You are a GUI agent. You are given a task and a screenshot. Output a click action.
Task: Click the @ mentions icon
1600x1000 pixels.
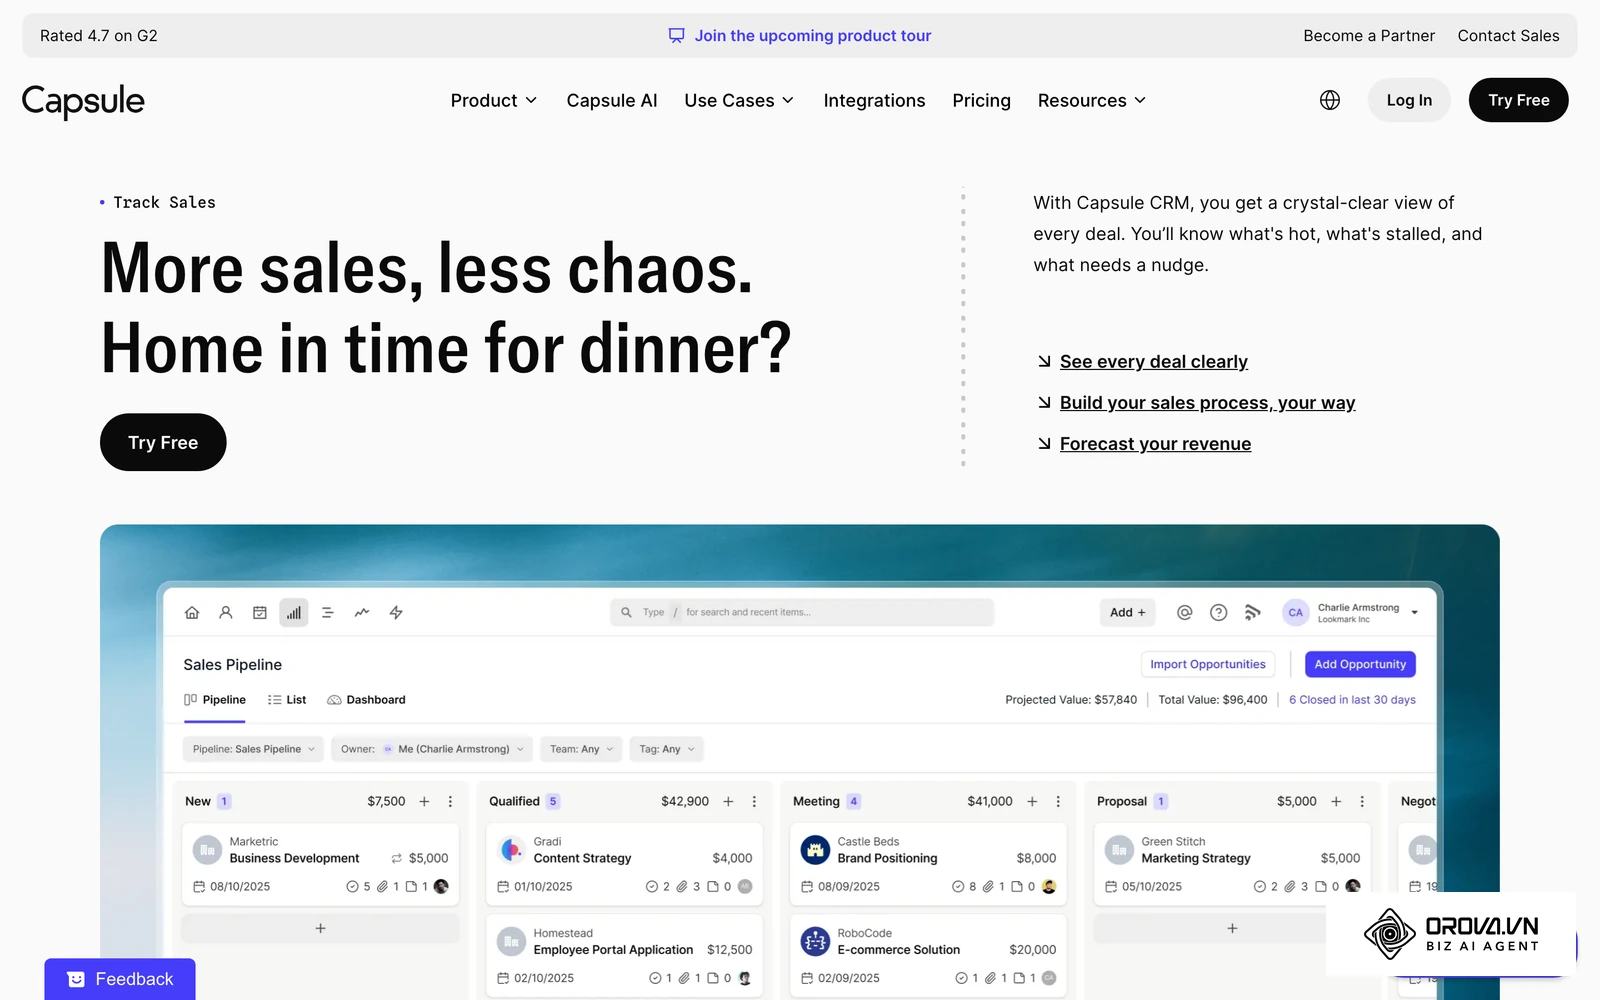click(x=1185, y=613)
